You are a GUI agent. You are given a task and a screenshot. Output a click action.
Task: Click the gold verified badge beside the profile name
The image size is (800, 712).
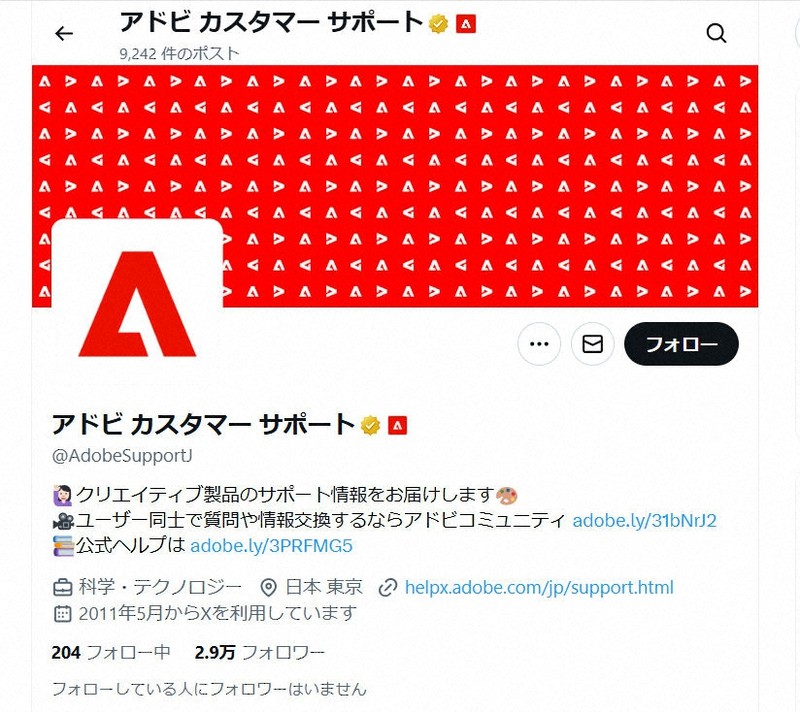point(370,425)
